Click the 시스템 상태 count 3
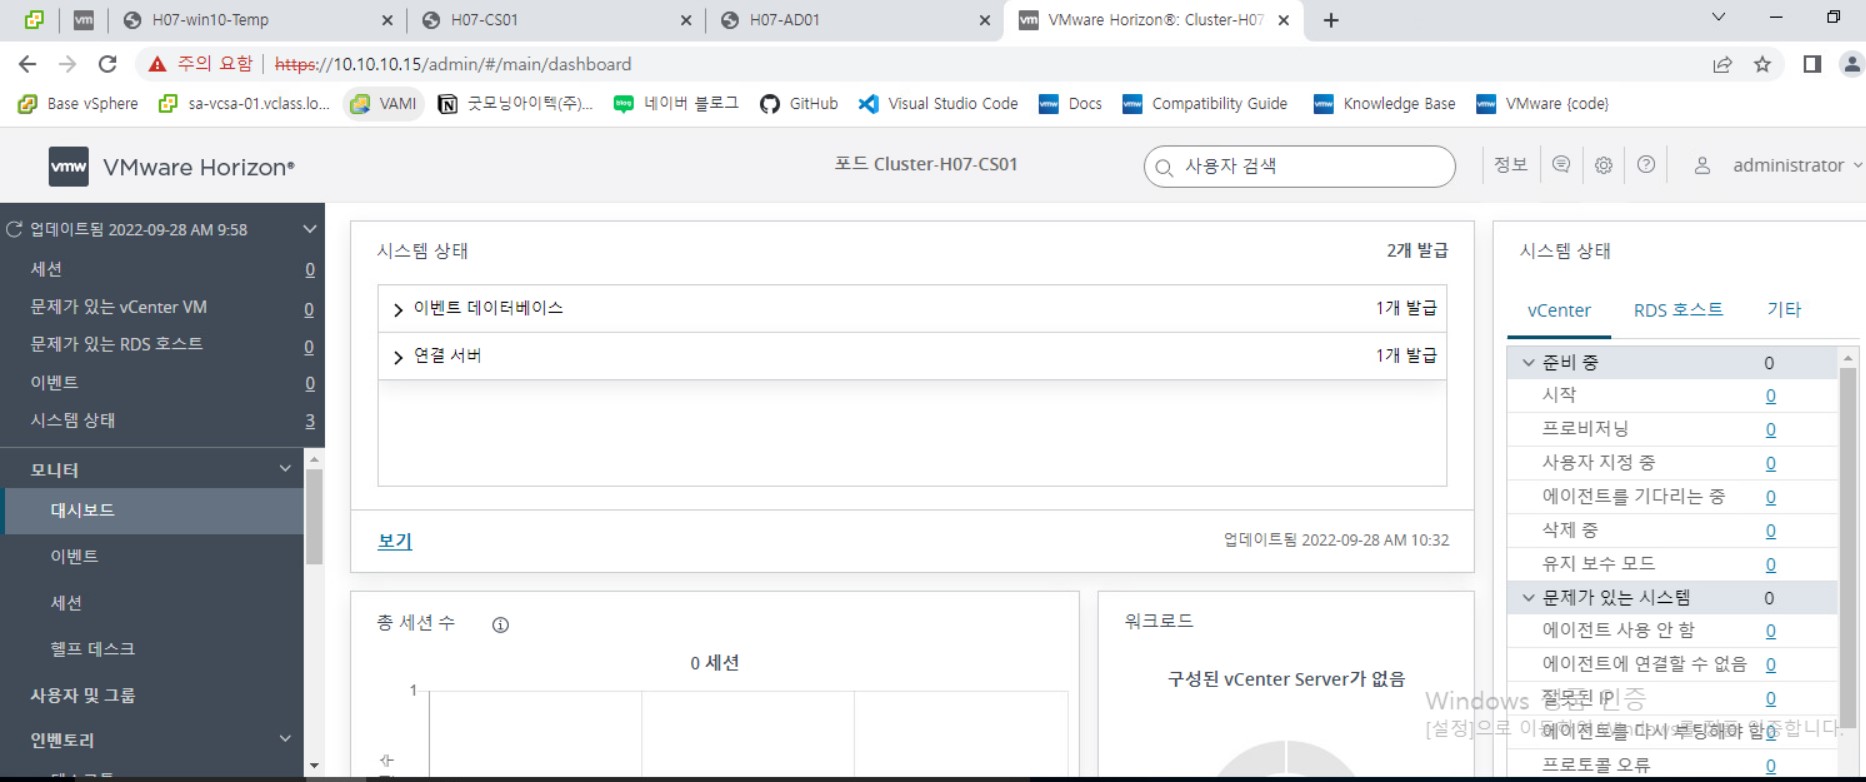 [x=310, y=421]
